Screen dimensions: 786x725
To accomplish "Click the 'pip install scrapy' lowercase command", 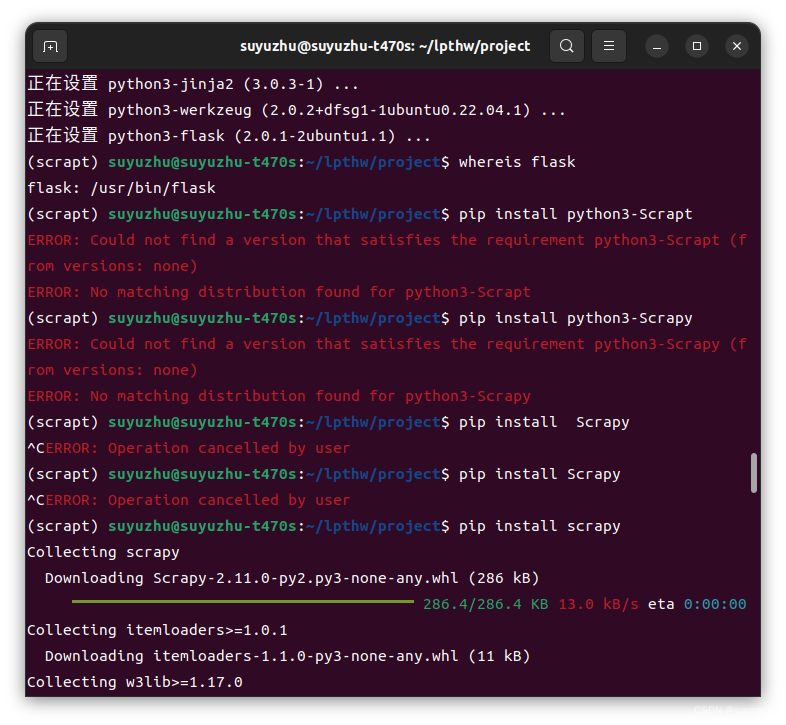I will pos(539,526).
